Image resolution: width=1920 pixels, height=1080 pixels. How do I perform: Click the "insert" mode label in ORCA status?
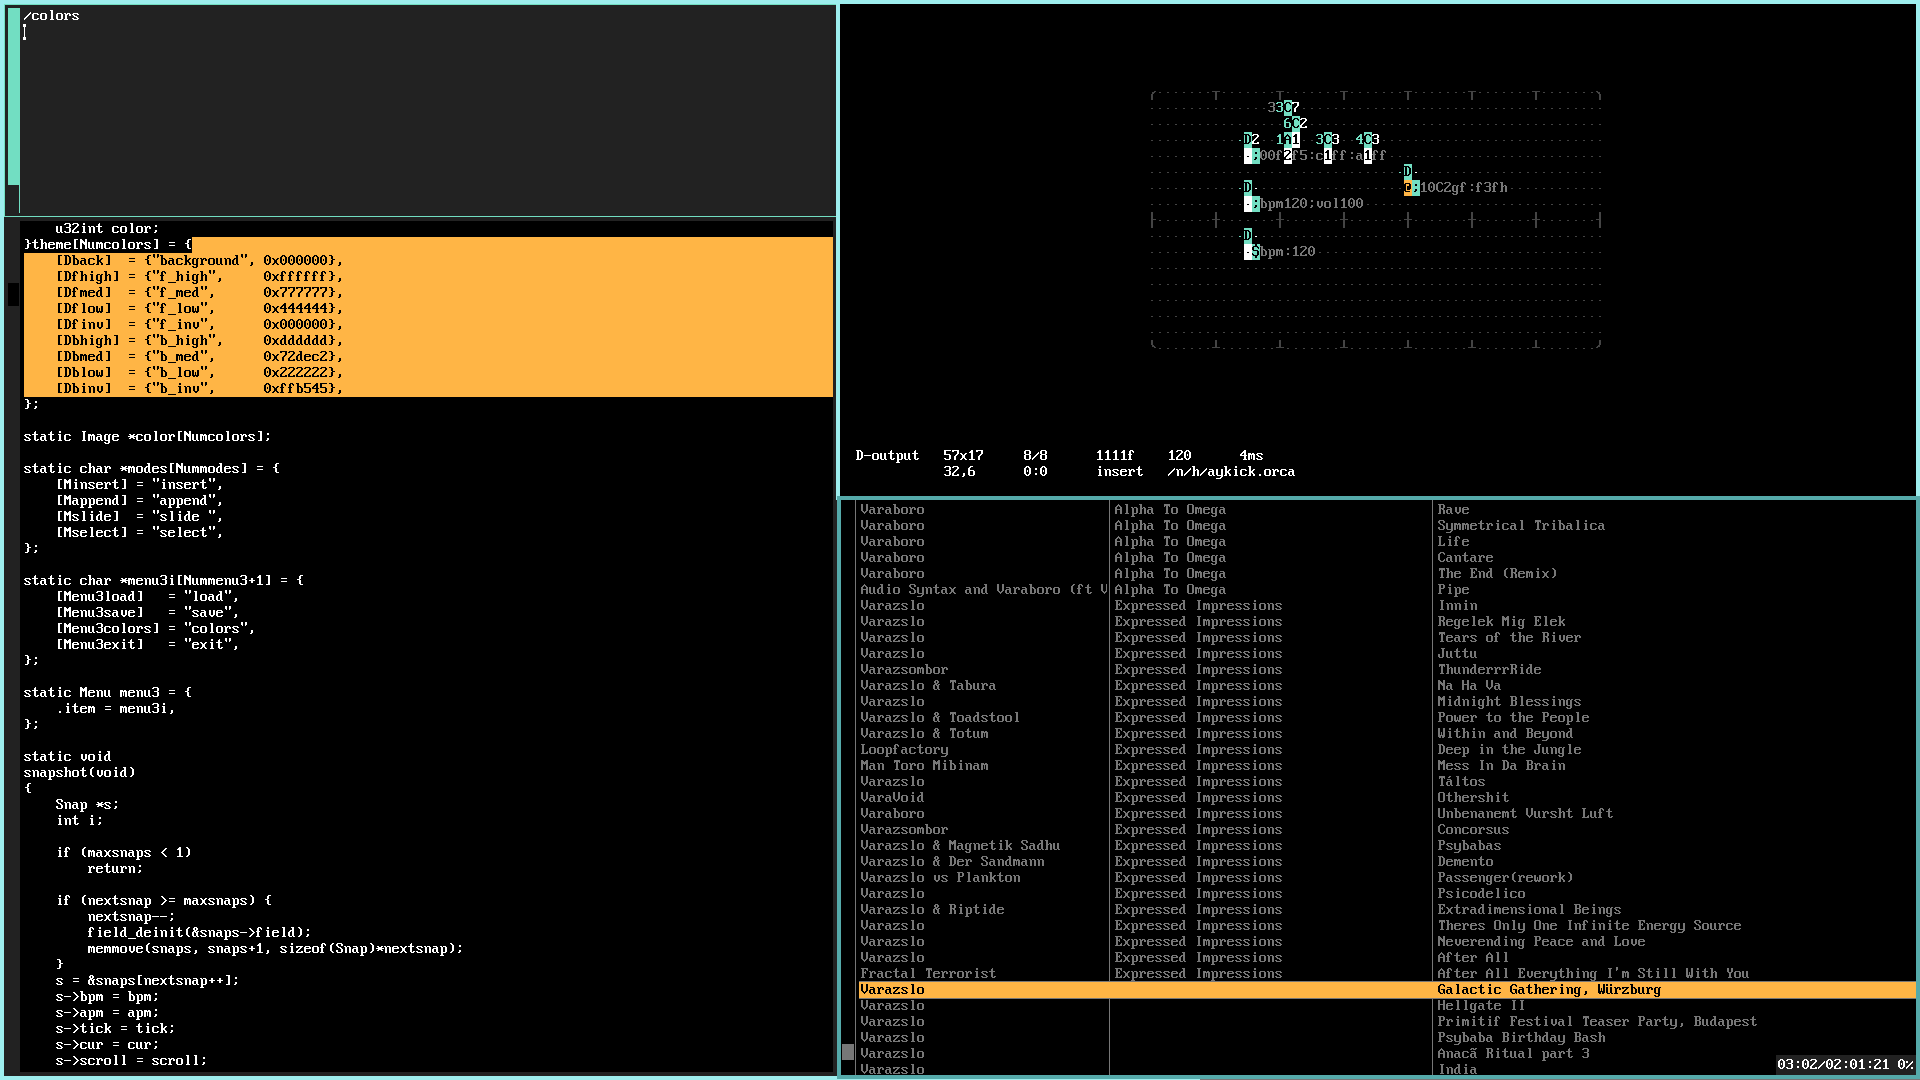[1119, 471]
